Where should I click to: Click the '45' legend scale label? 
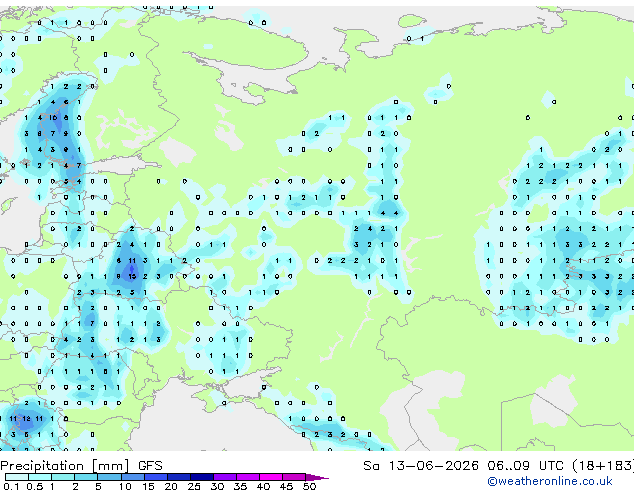pos(286,486)
